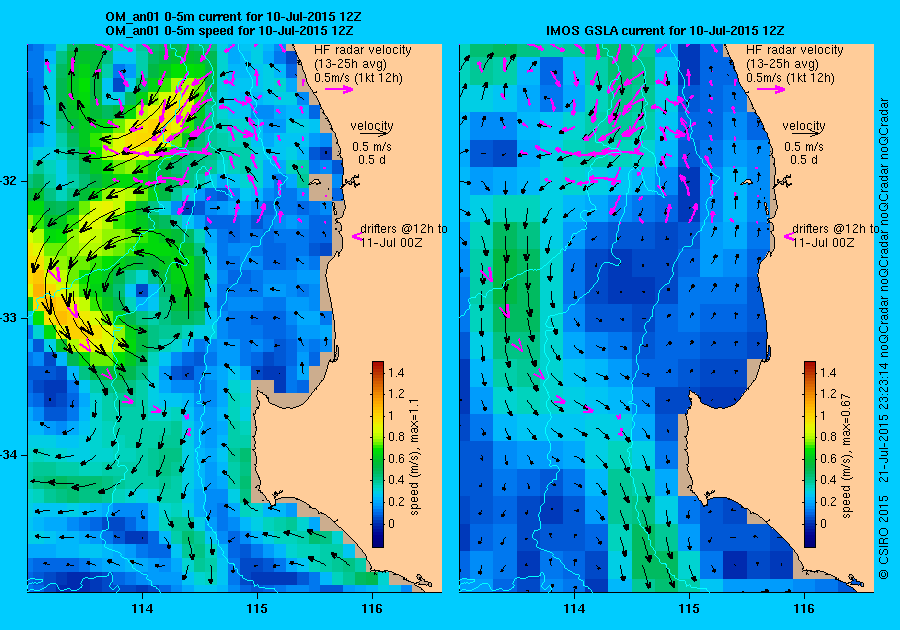900x630 pixels.
Task: Click the left map speed color bar
Action: click(x=378, y=454)
